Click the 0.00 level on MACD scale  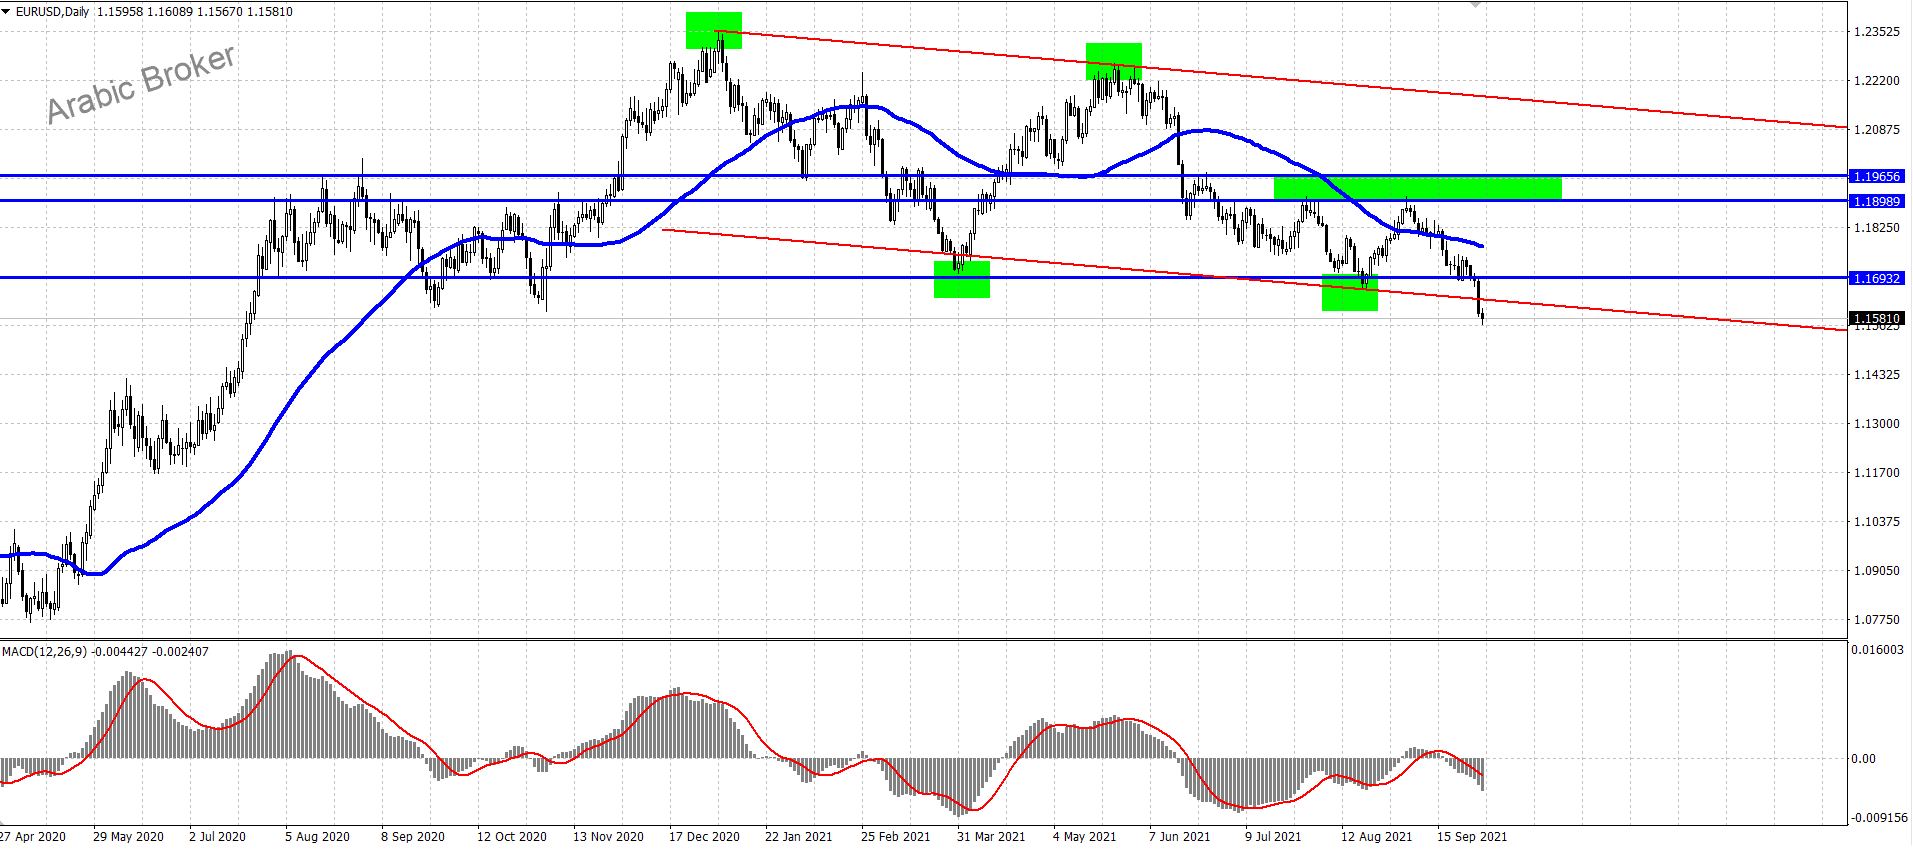[1863, 758]
